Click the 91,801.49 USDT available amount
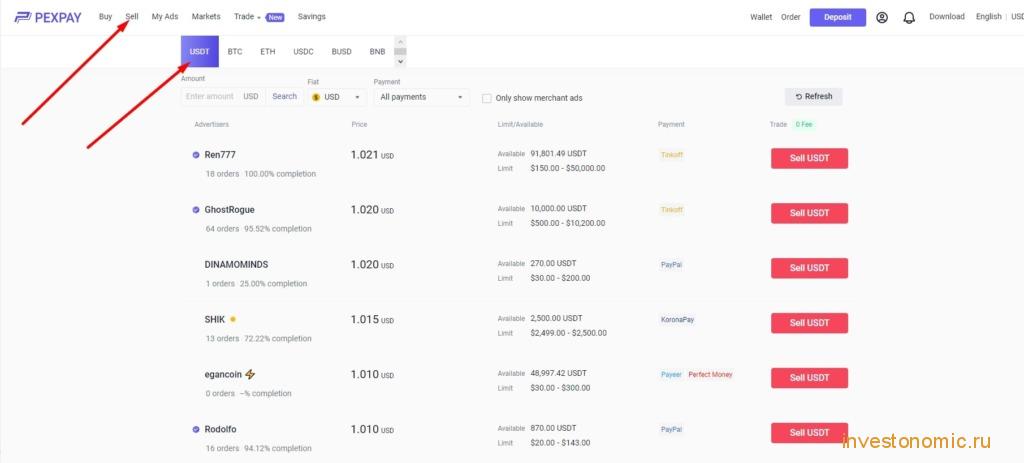This screenshot has height=463, width=1024. 558,154
